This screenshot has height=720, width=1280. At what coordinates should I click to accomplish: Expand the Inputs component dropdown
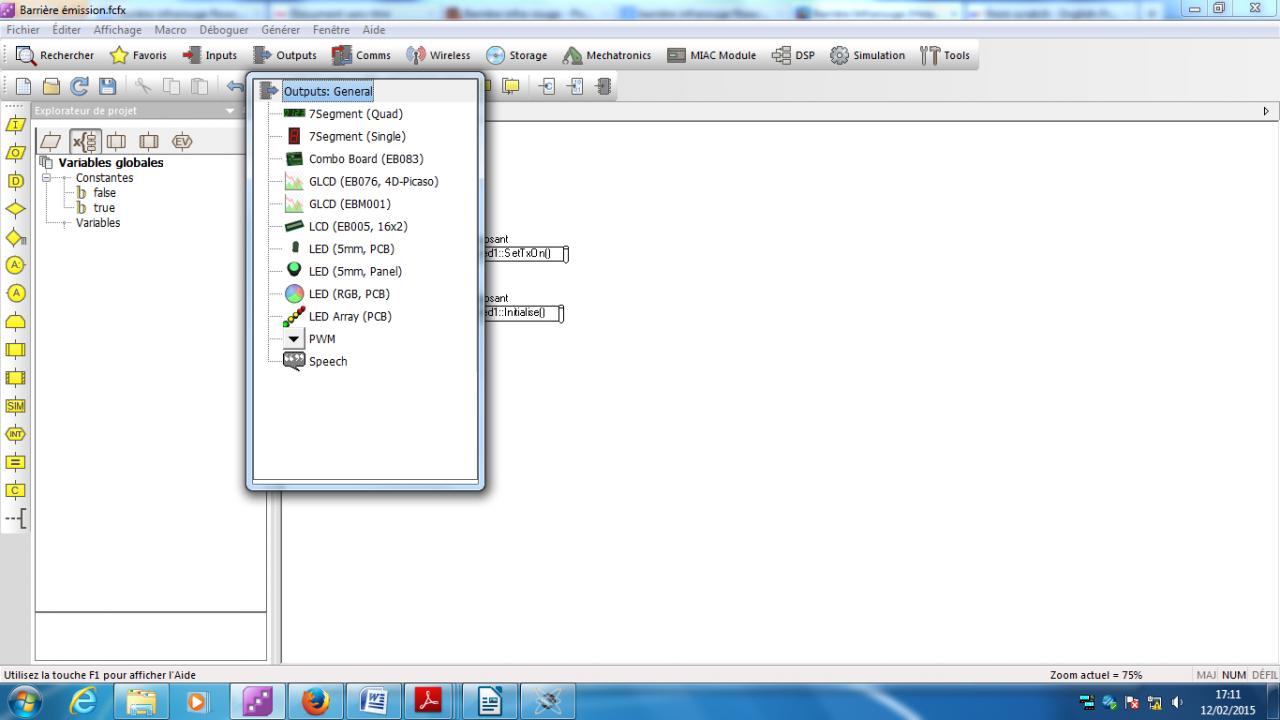click(210, 56)
